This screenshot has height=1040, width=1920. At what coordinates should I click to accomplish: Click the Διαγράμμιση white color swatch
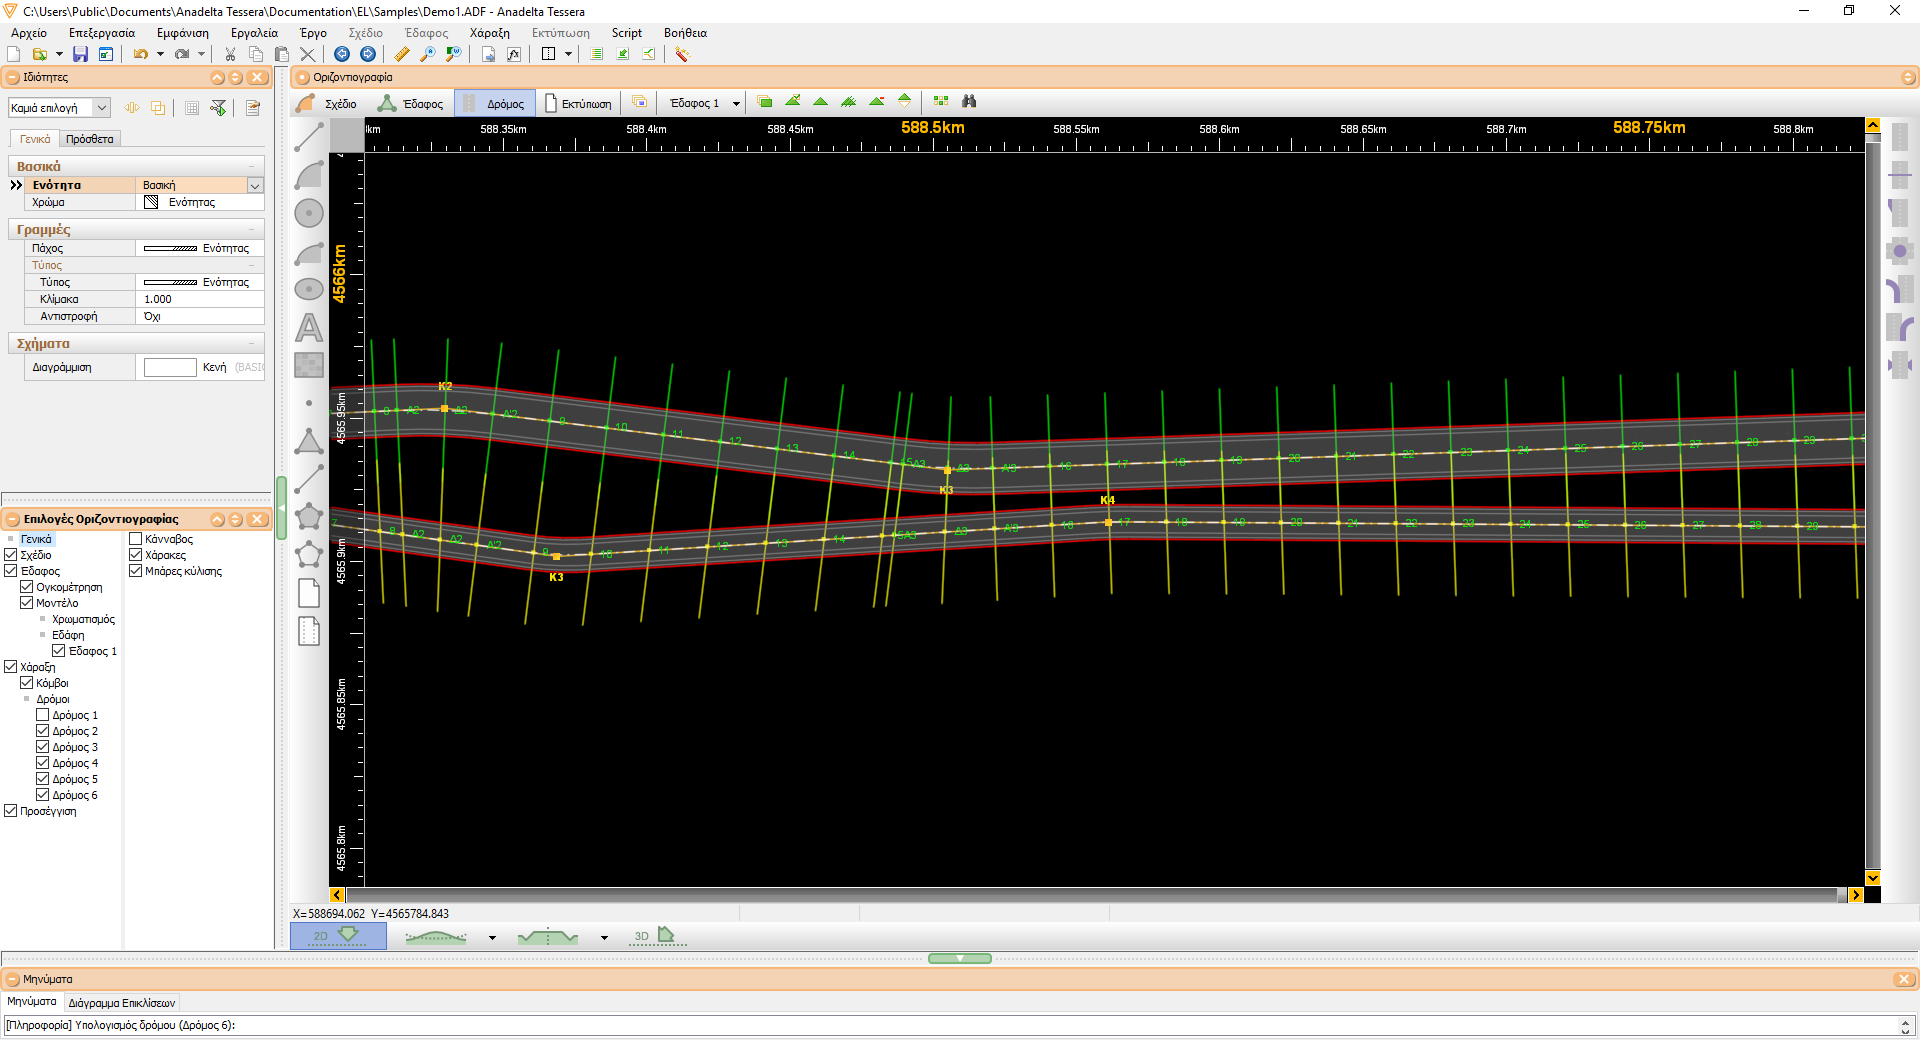(170, 367)
